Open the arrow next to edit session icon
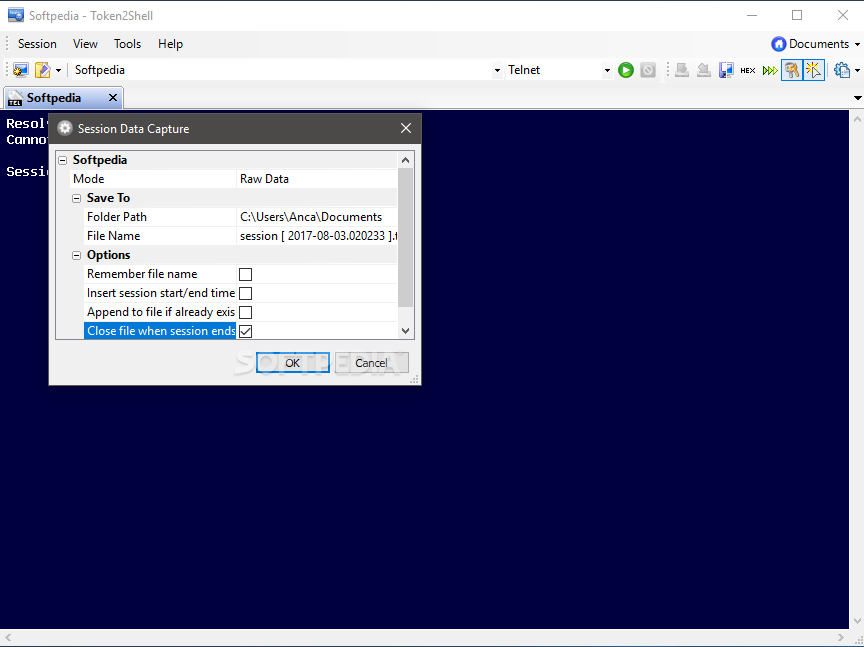 point(58,71)
